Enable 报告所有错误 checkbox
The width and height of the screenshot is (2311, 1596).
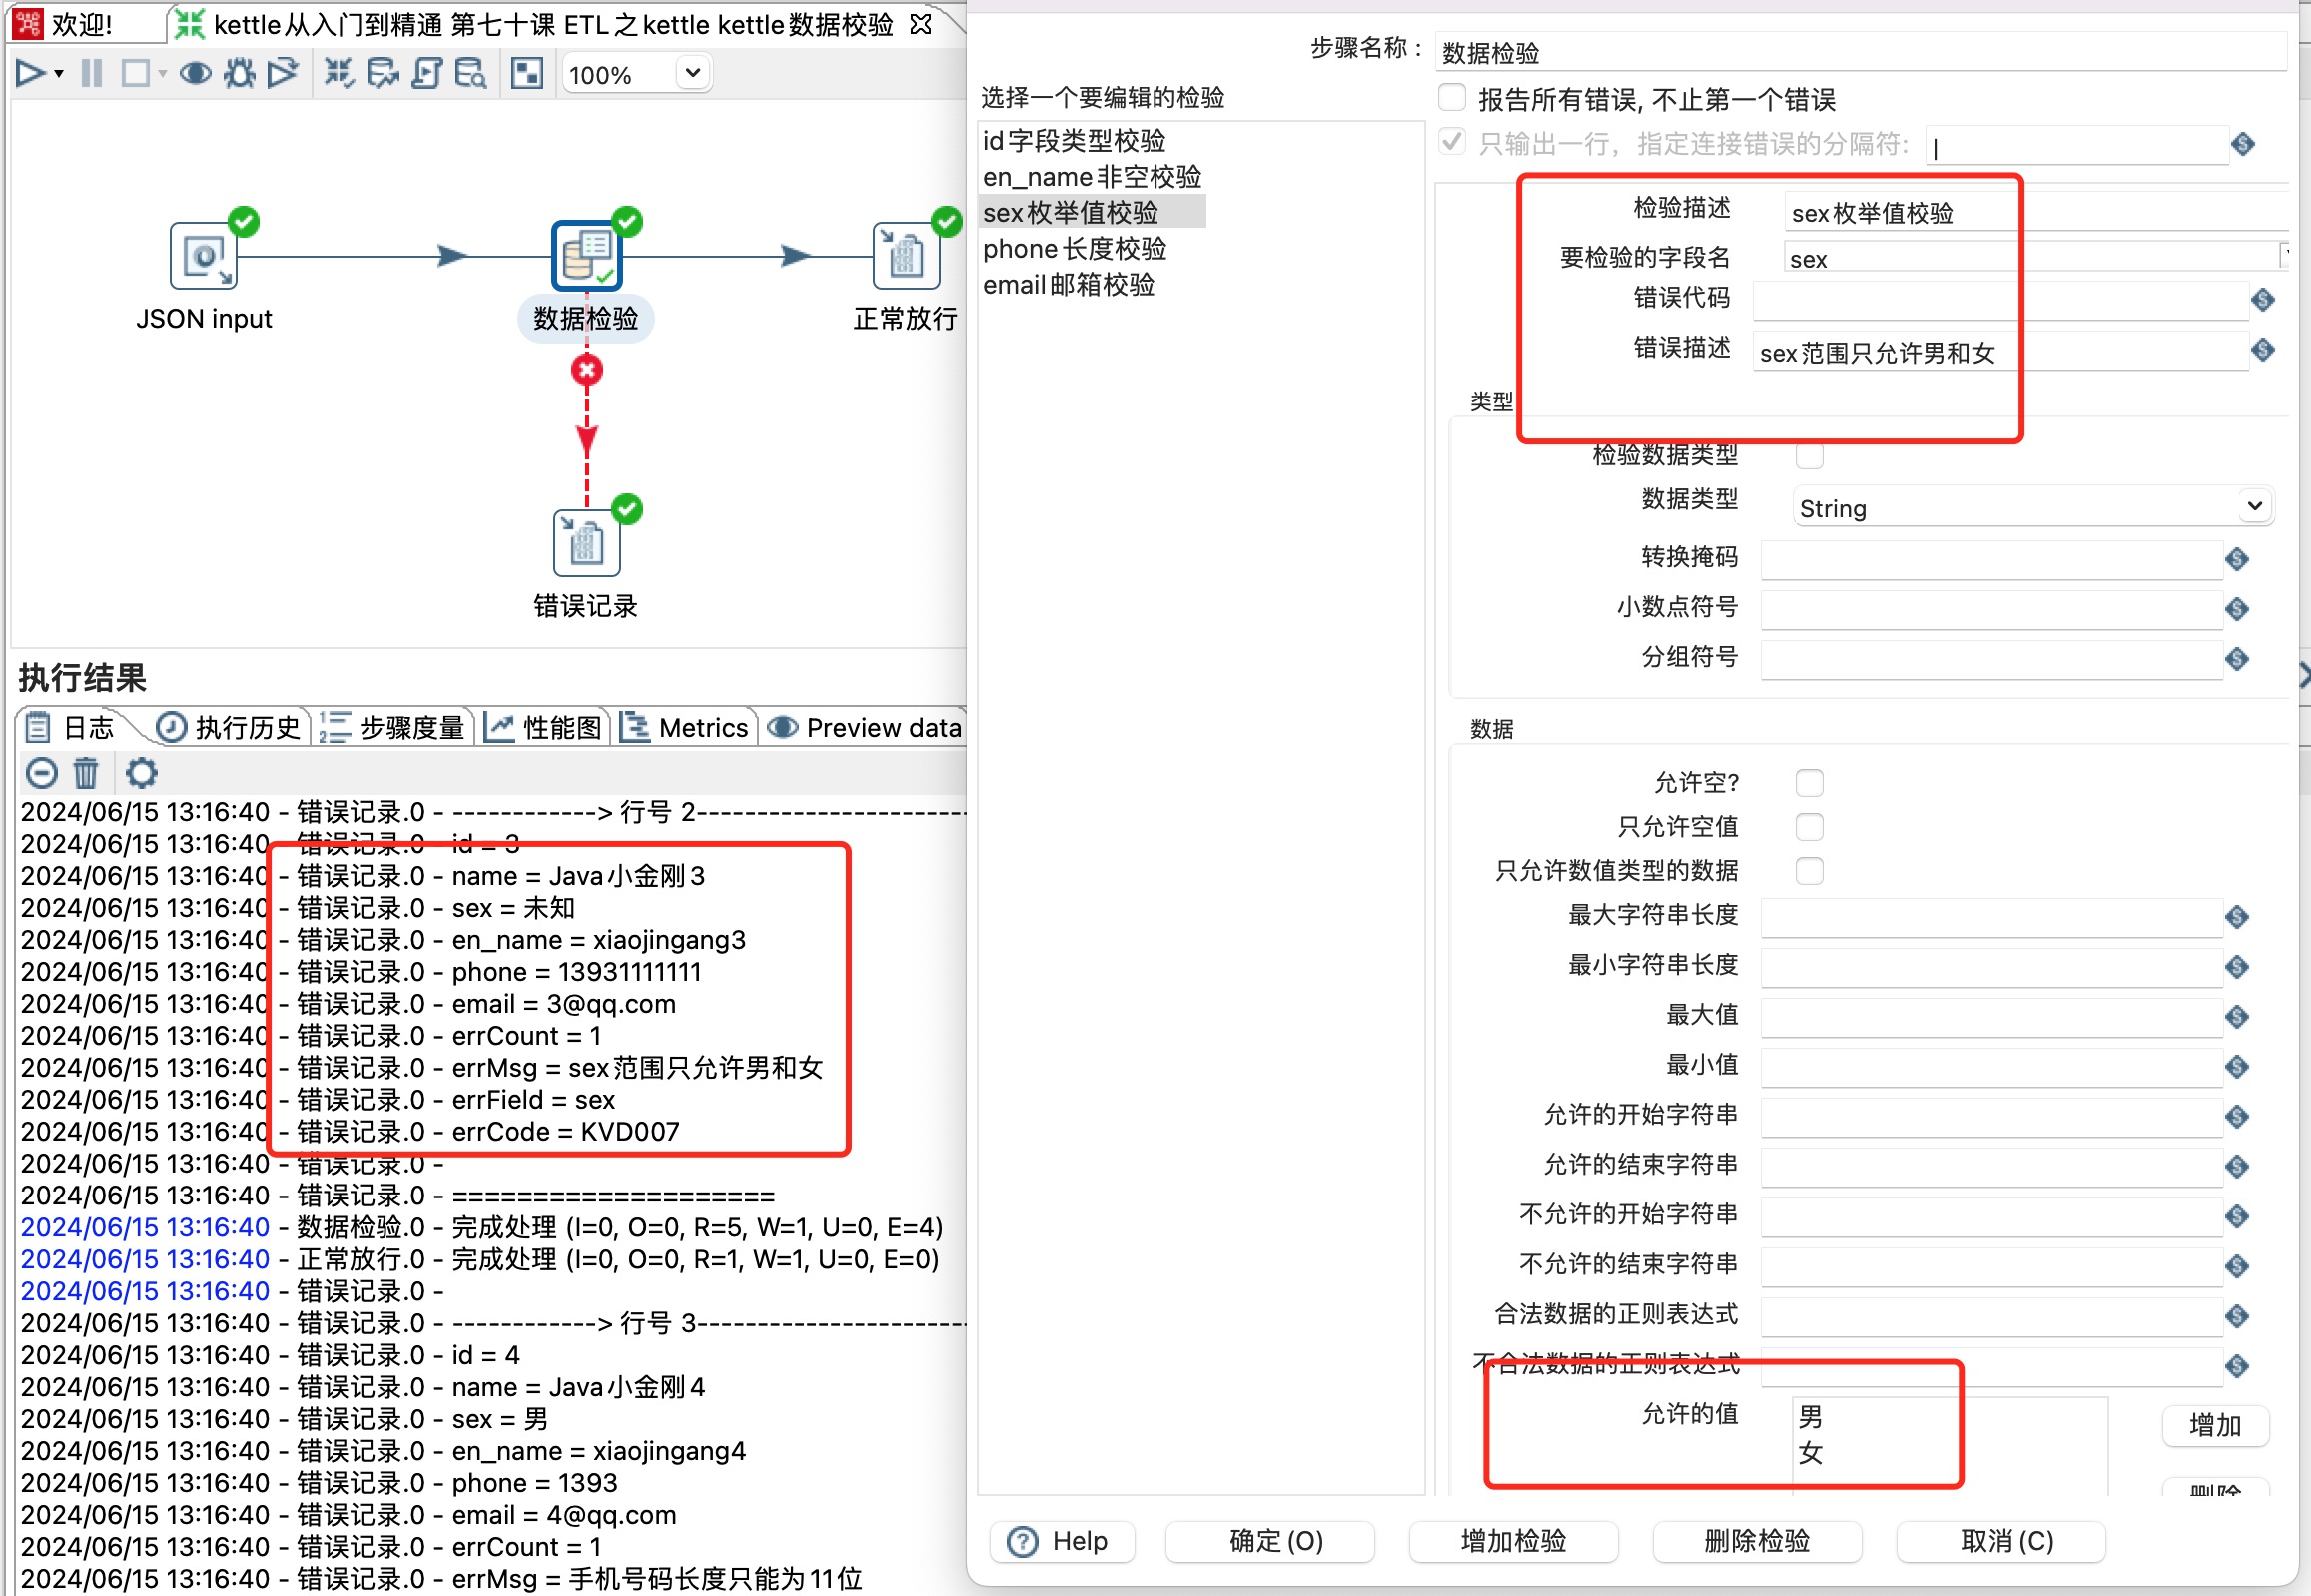click(x=1451, y=98)
